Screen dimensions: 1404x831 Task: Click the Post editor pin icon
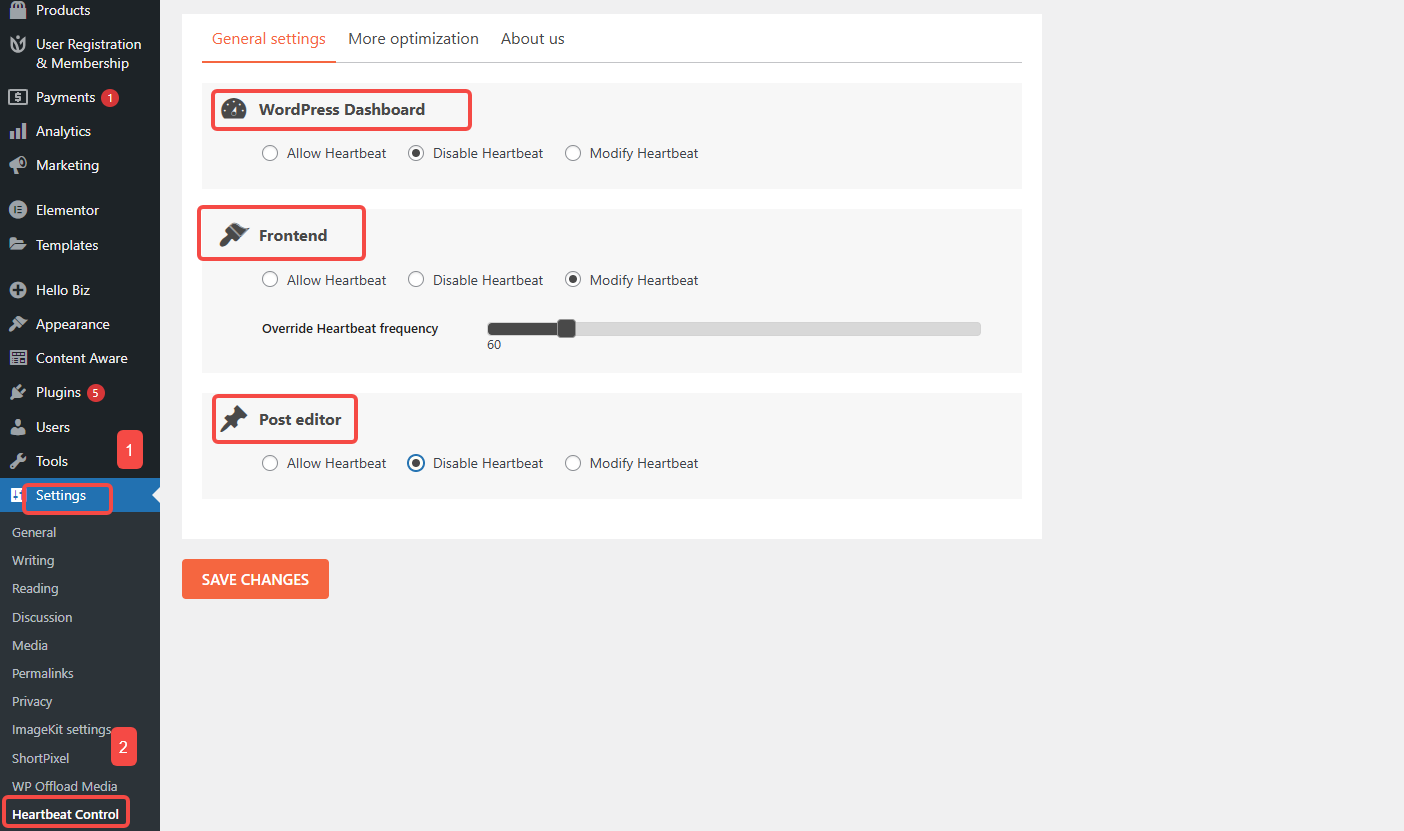click(232, 418)
